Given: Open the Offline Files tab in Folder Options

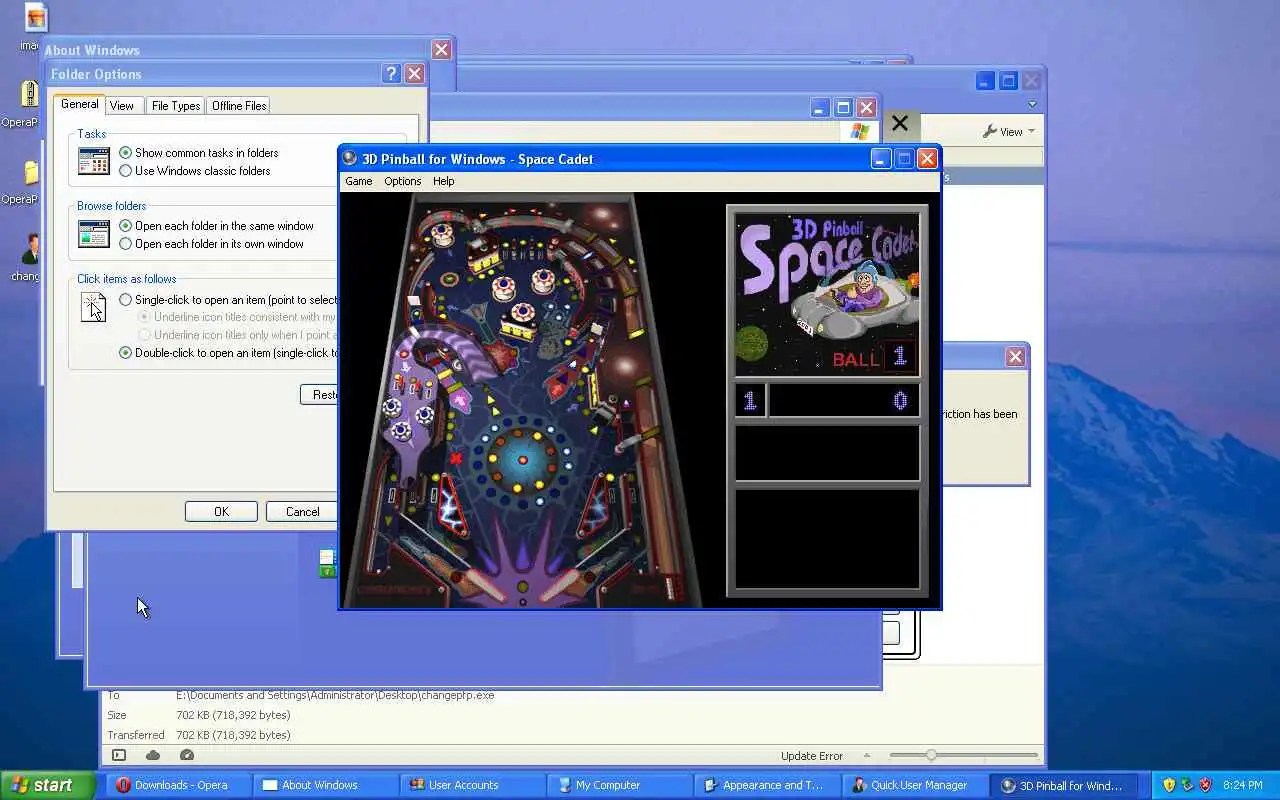Looking at the screenshot, I should (x=239, y=105).
